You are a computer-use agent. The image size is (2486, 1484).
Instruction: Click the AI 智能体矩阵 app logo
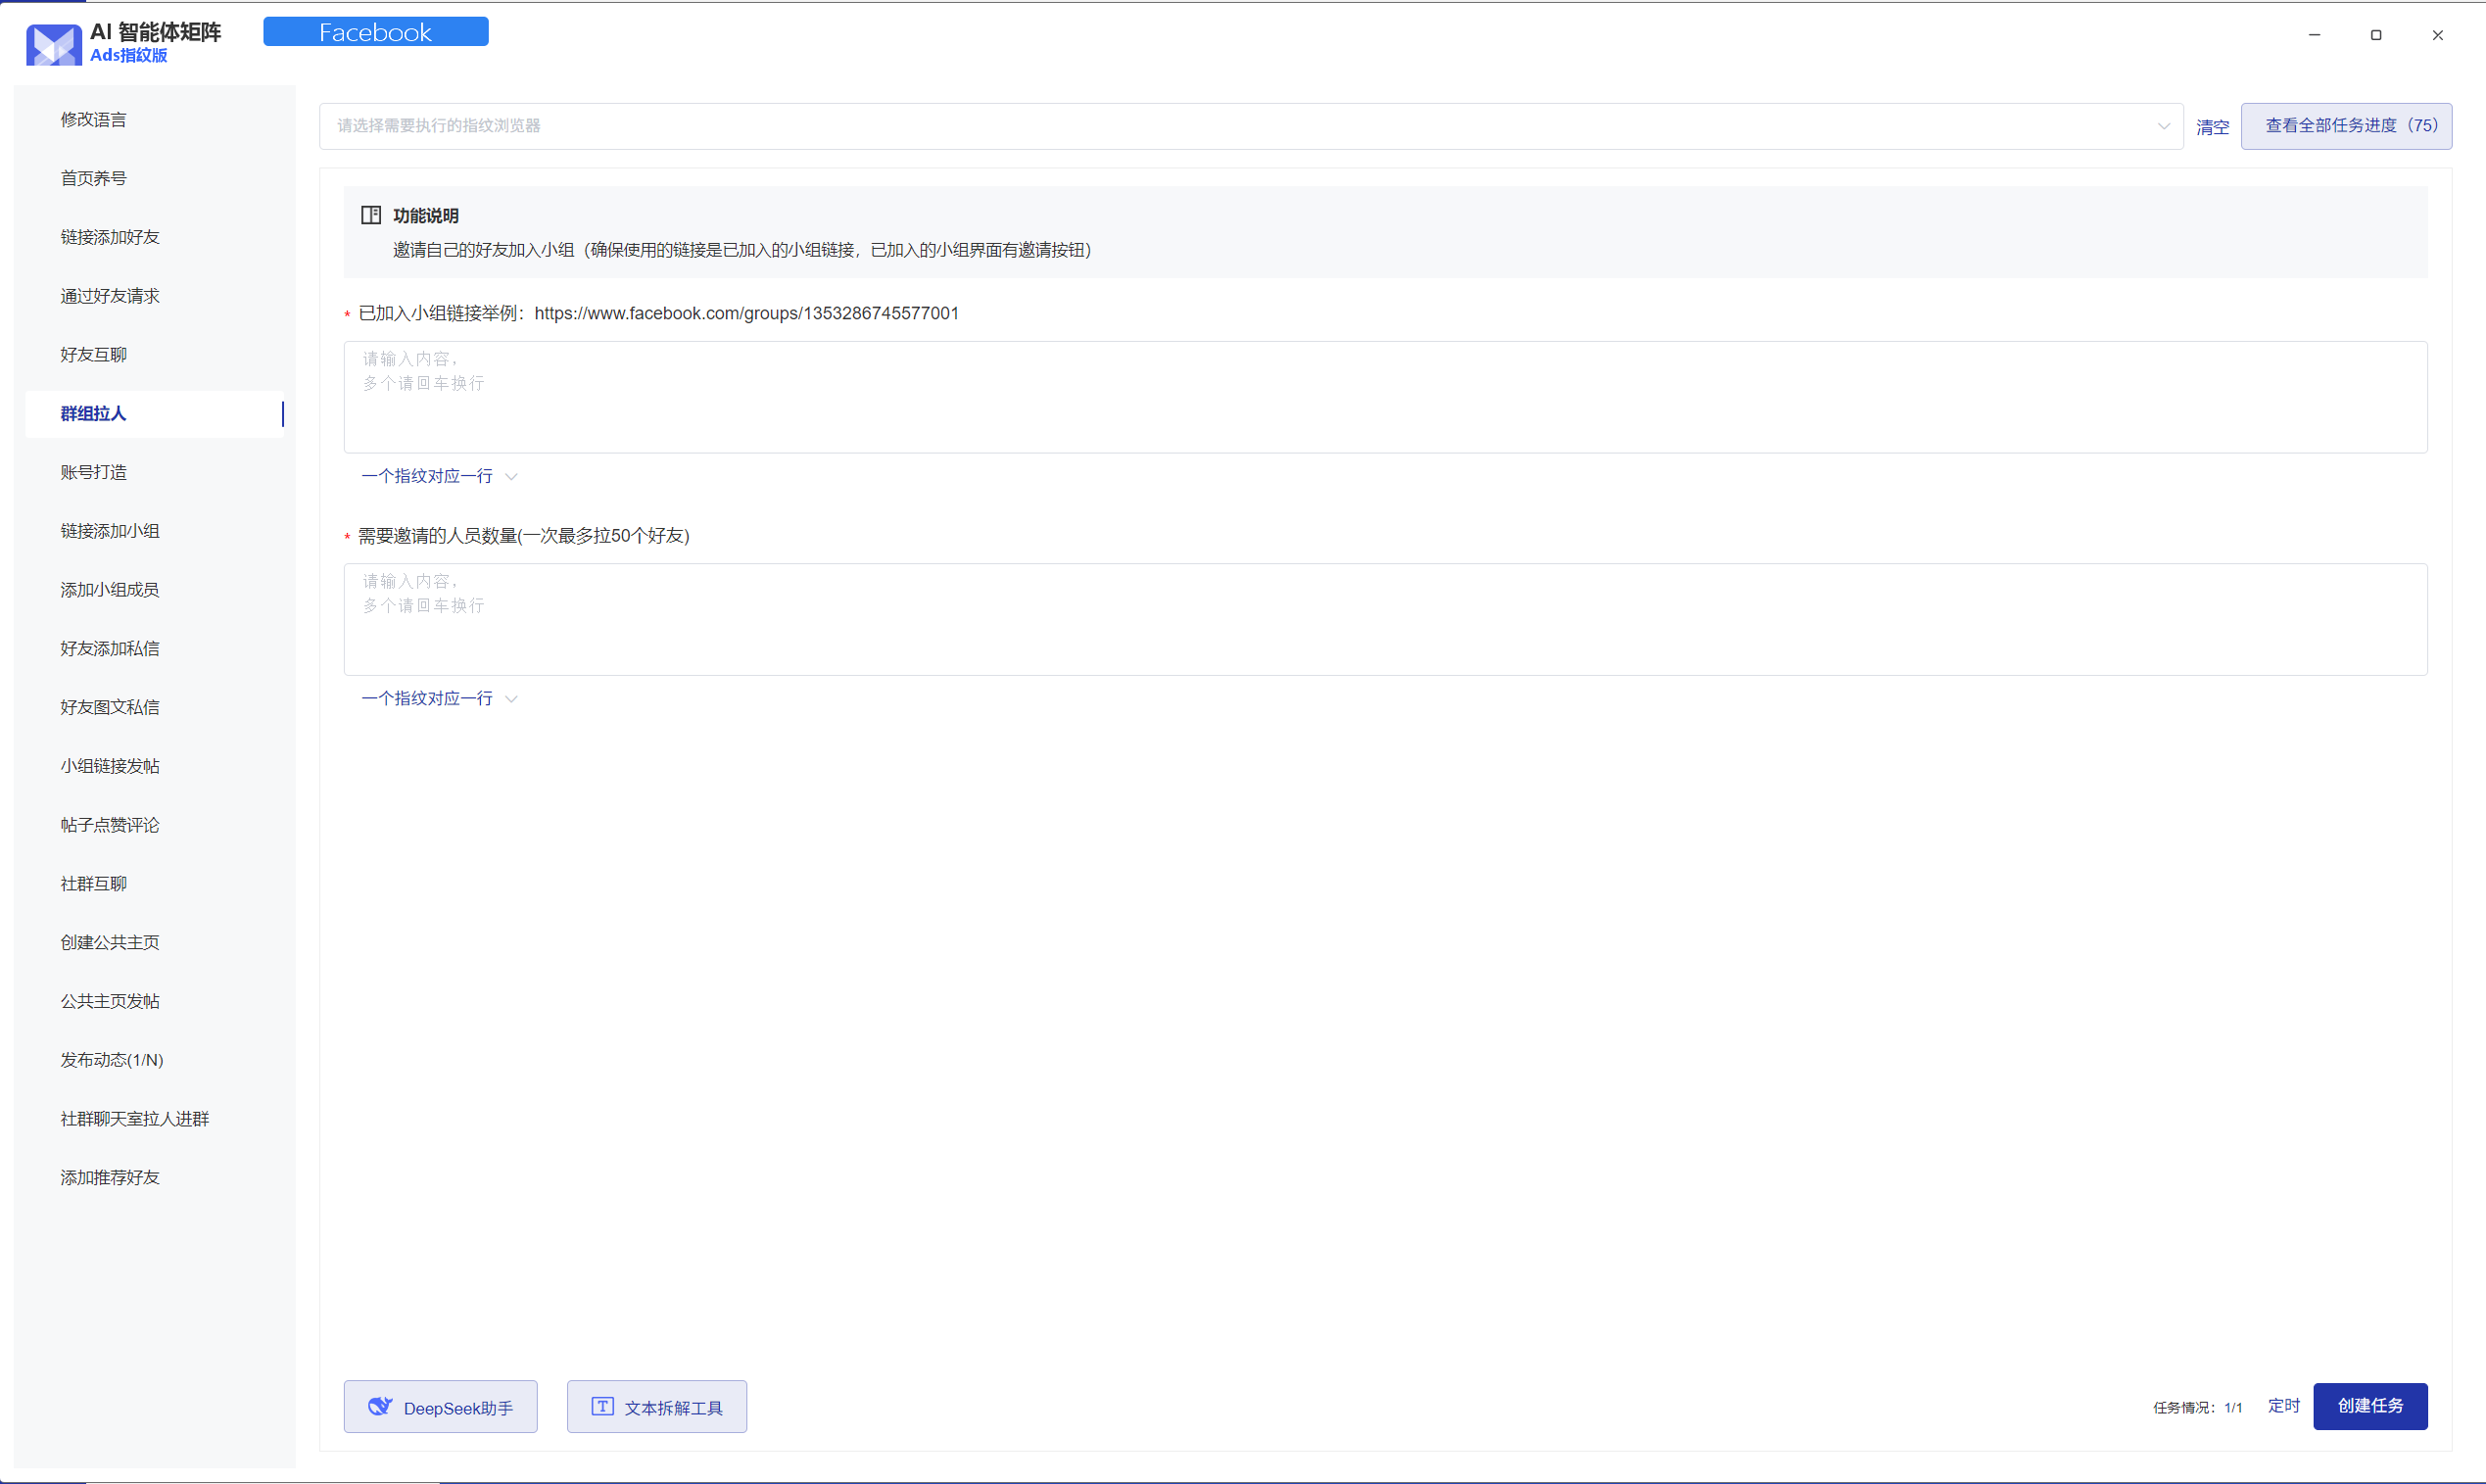[53, 44]
